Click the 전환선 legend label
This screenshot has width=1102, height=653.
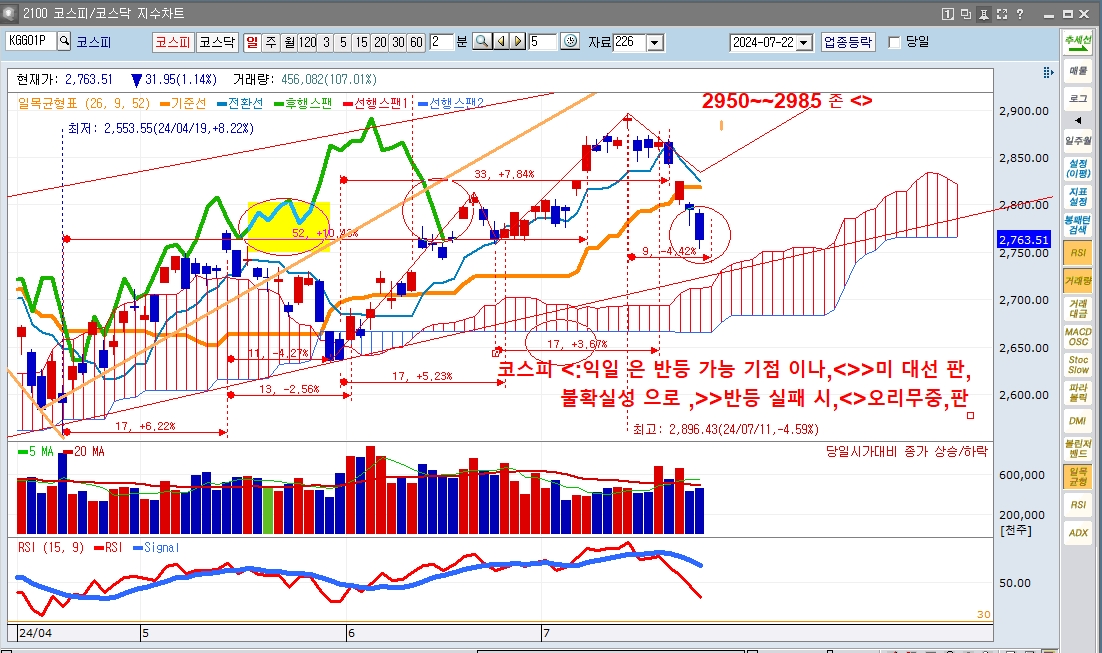[240, 103]
